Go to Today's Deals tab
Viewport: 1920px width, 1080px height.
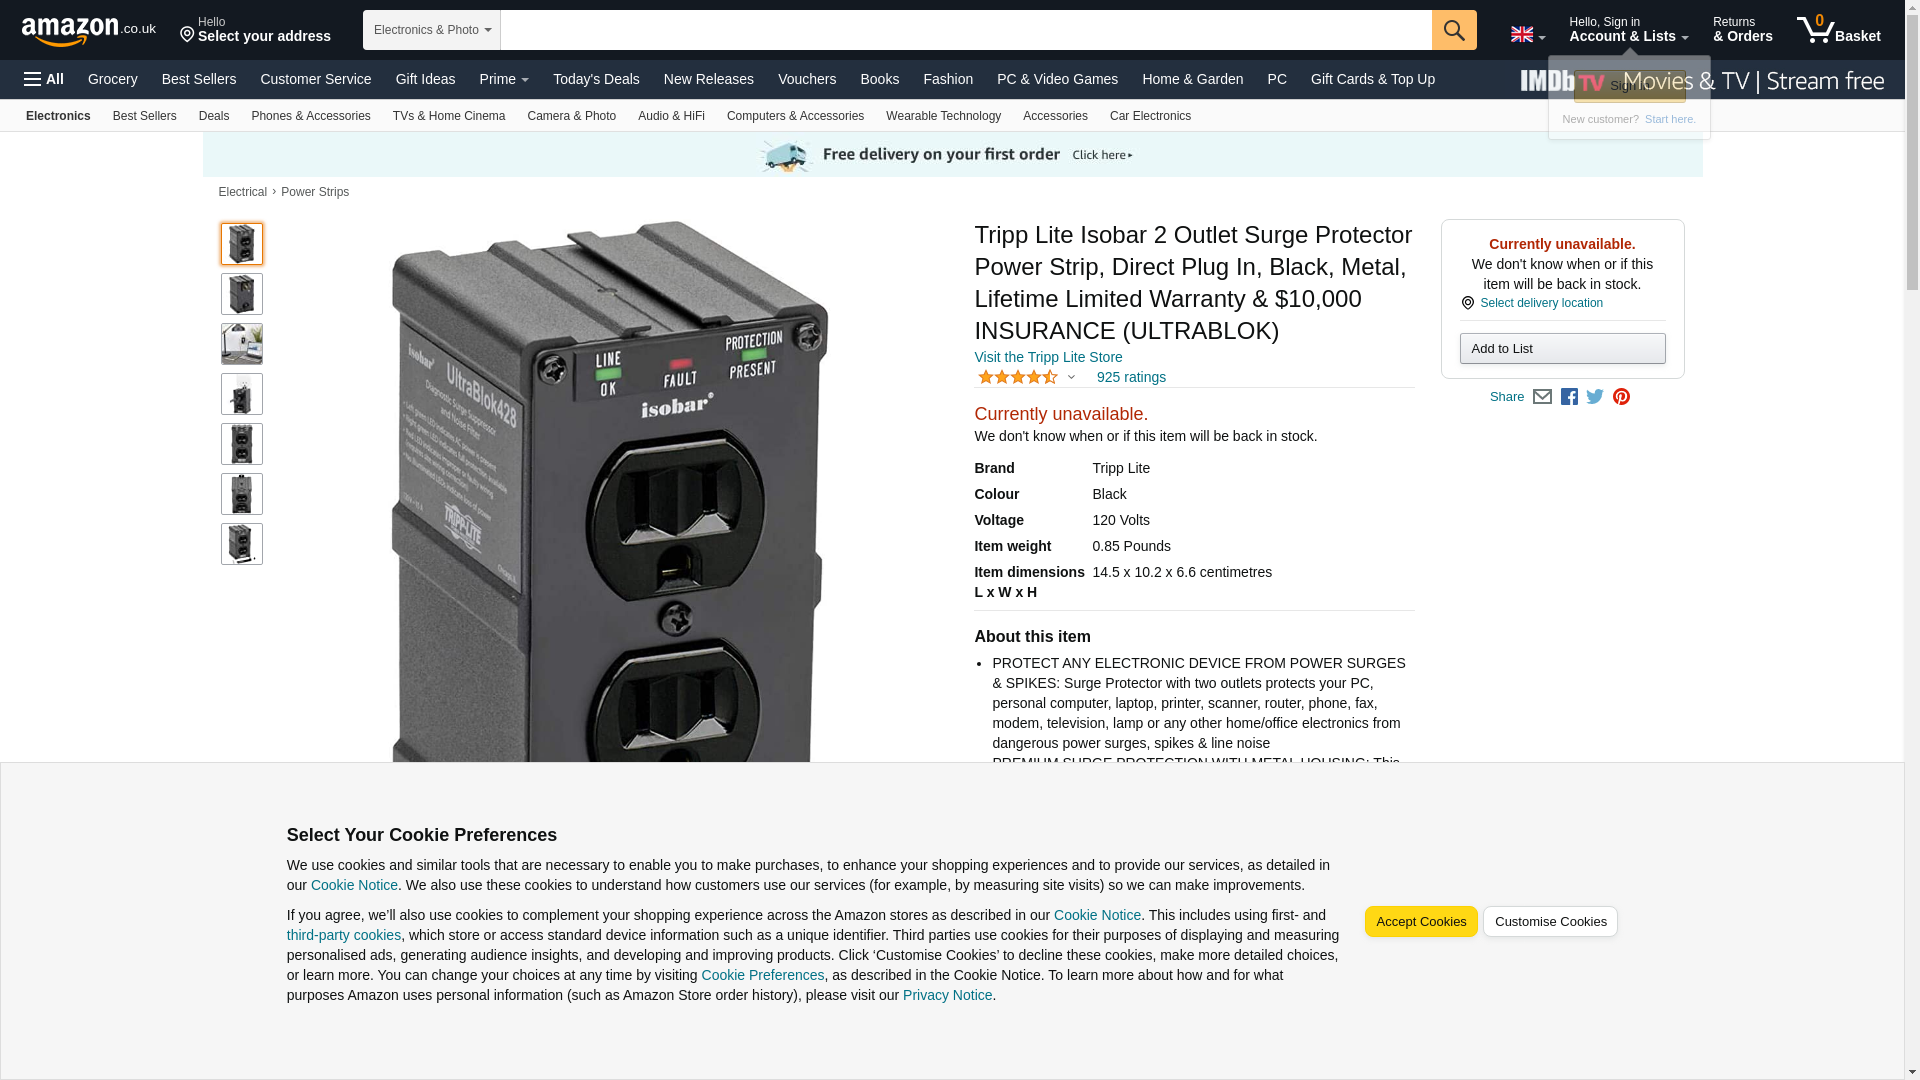596,79
